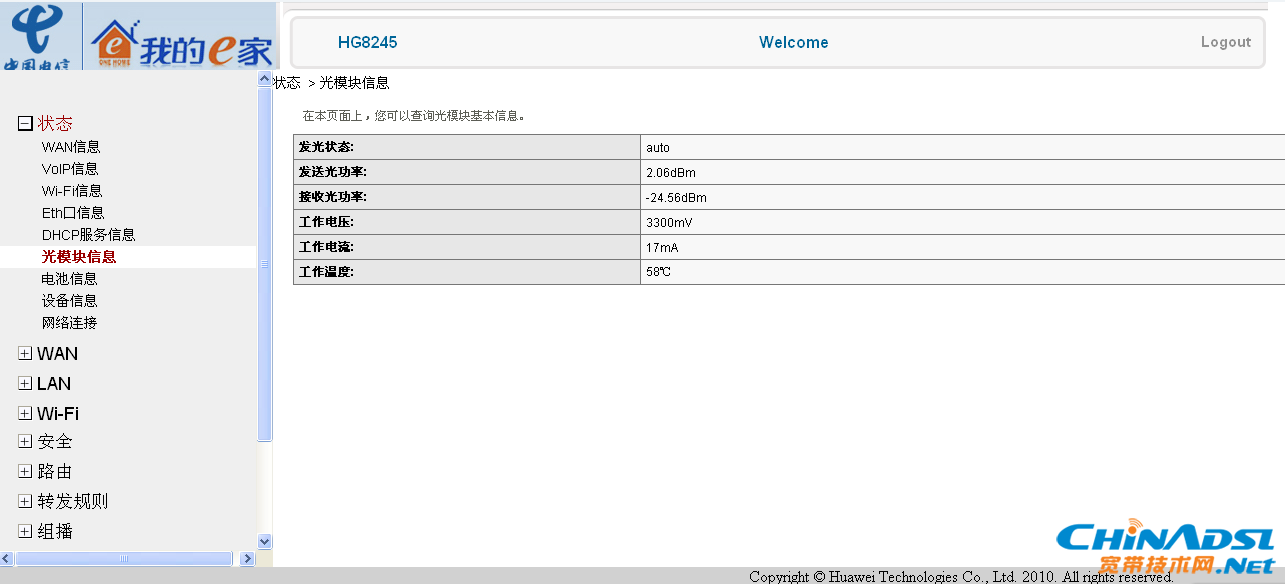
Task: Click the sidebar scroll down arrow
Action: point(265,541)
